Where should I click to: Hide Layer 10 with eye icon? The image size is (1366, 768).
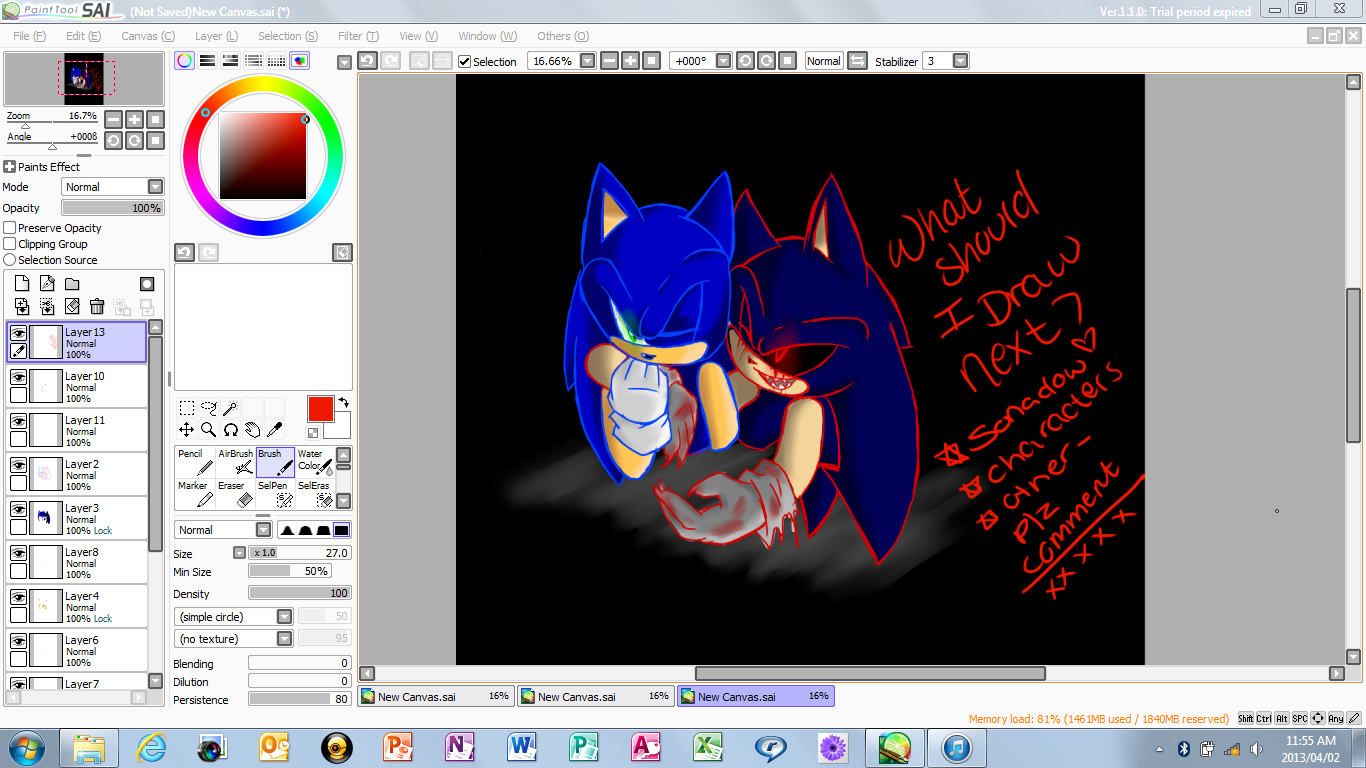tap(18, 377)
